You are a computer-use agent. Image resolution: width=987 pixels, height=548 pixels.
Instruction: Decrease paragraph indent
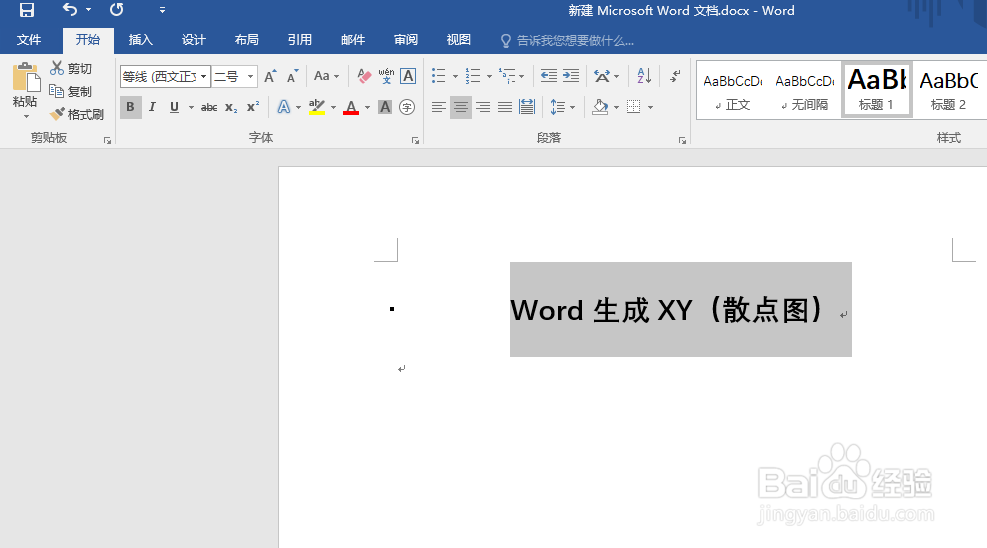click(548, 76)
